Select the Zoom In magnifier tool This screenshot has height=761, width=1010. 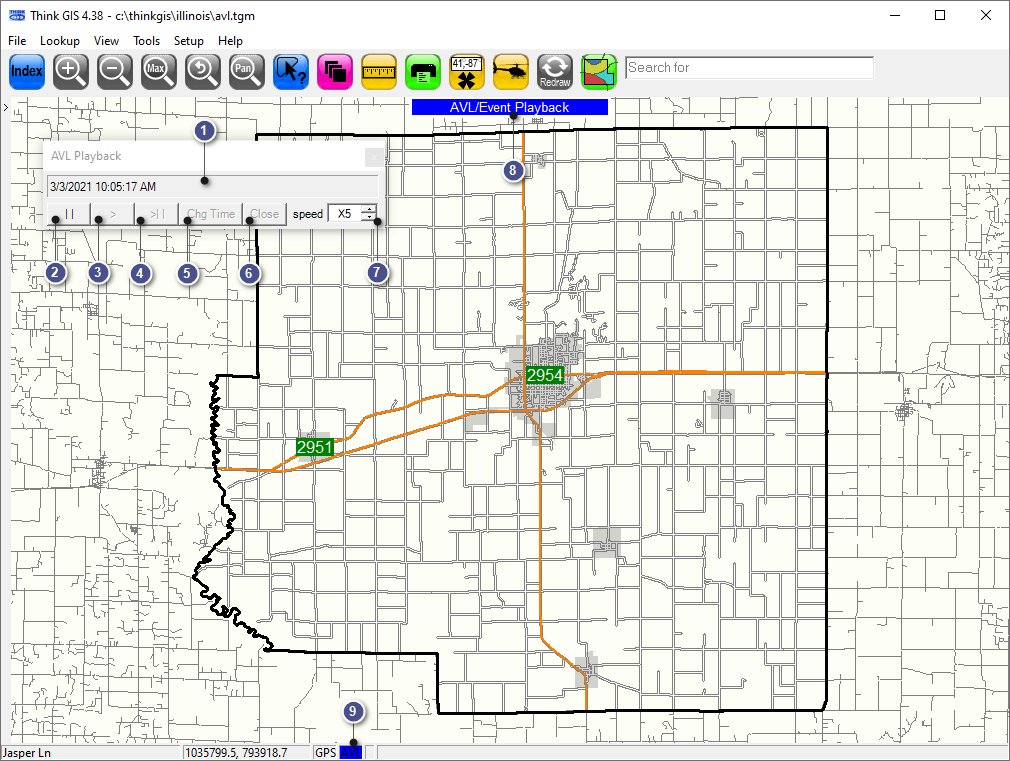70,72
